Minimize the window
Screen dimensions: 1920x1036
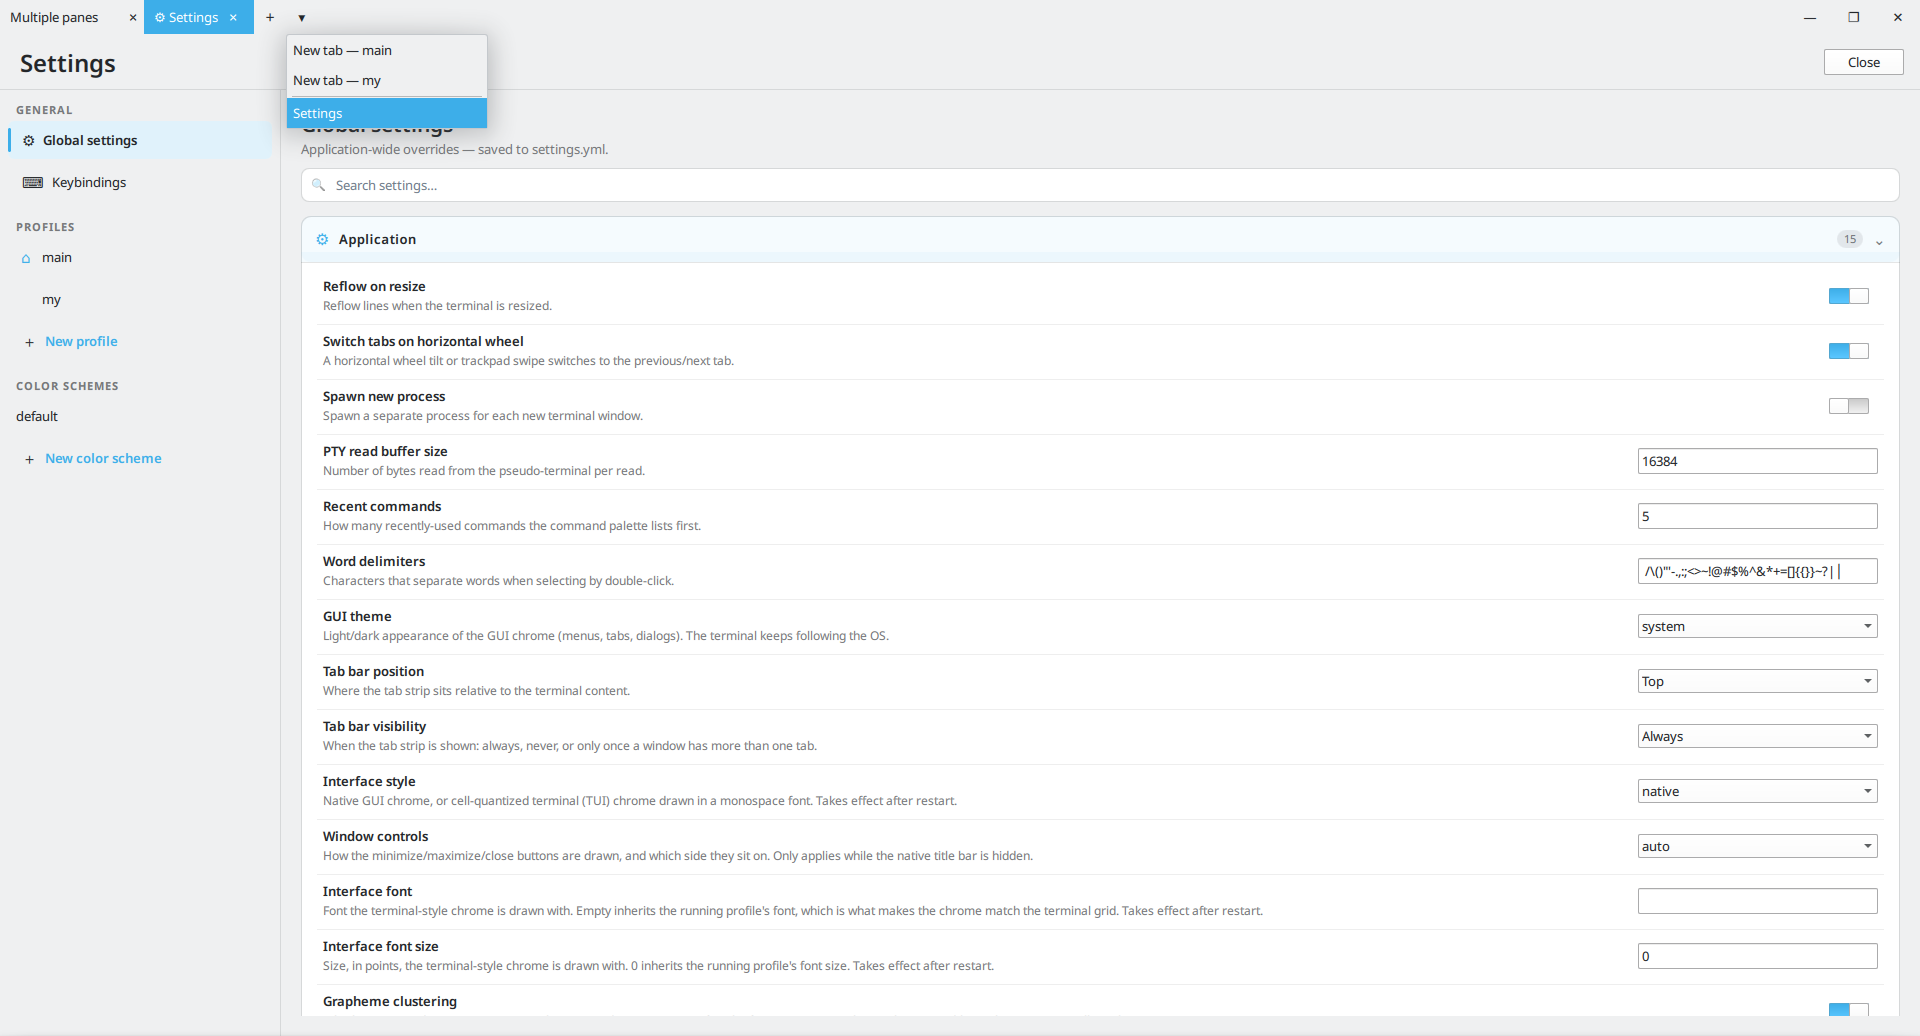click(x=1810, y=17)
